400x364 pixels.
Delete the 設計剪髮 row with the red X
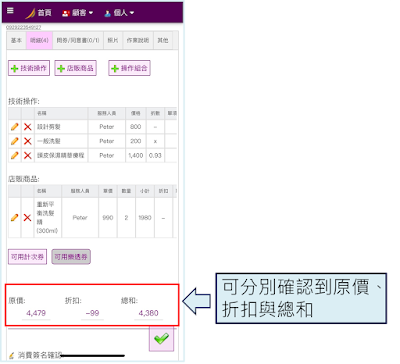[x=28, y=127]
